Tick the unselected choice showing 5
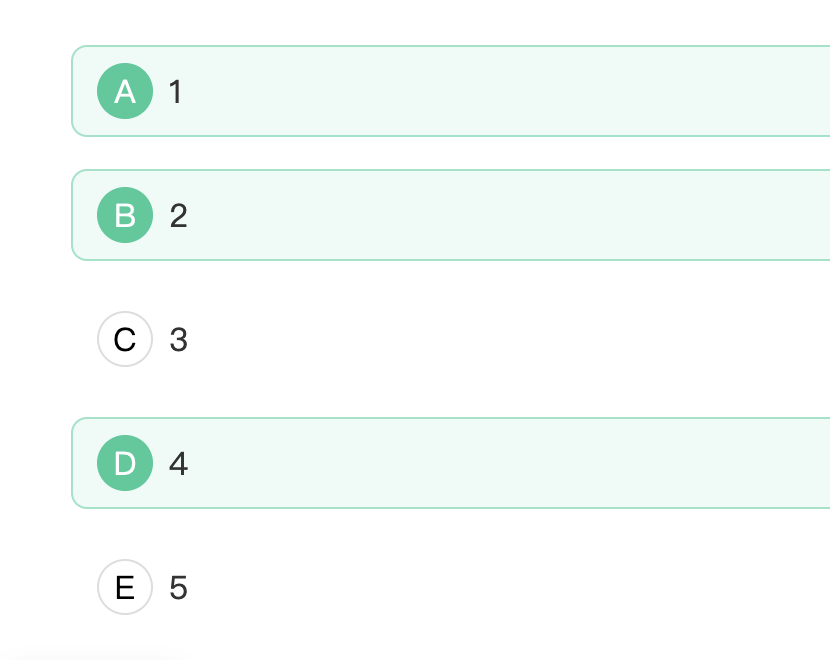Viewport: 830px width, 660px height. (450, 587)
